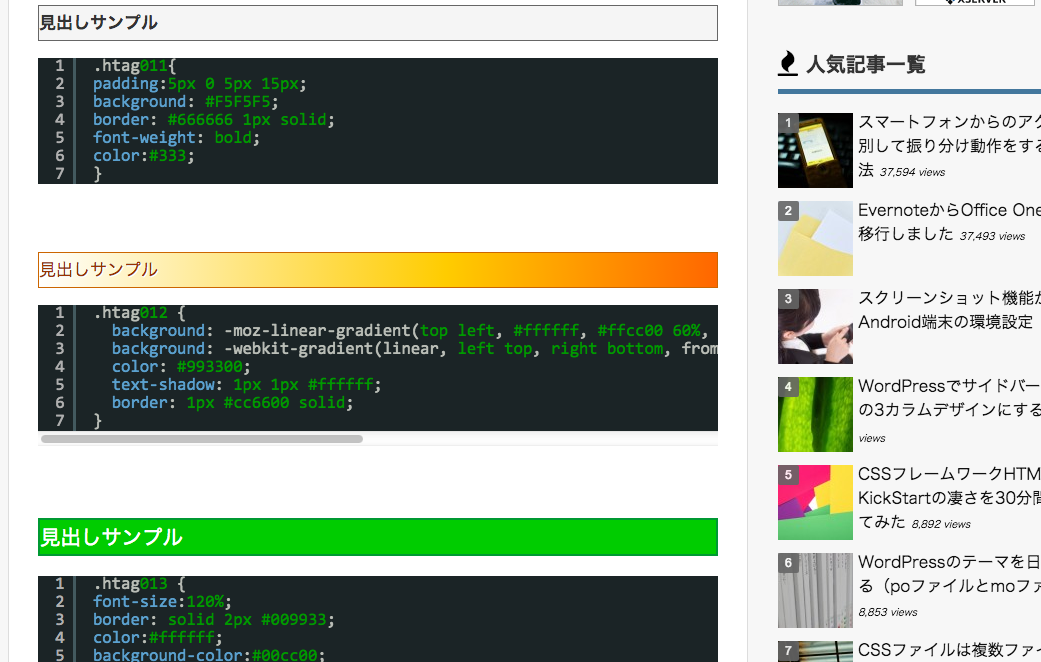
Task: Click the background-color:#00cc00 code line
Action: [208, 655]
